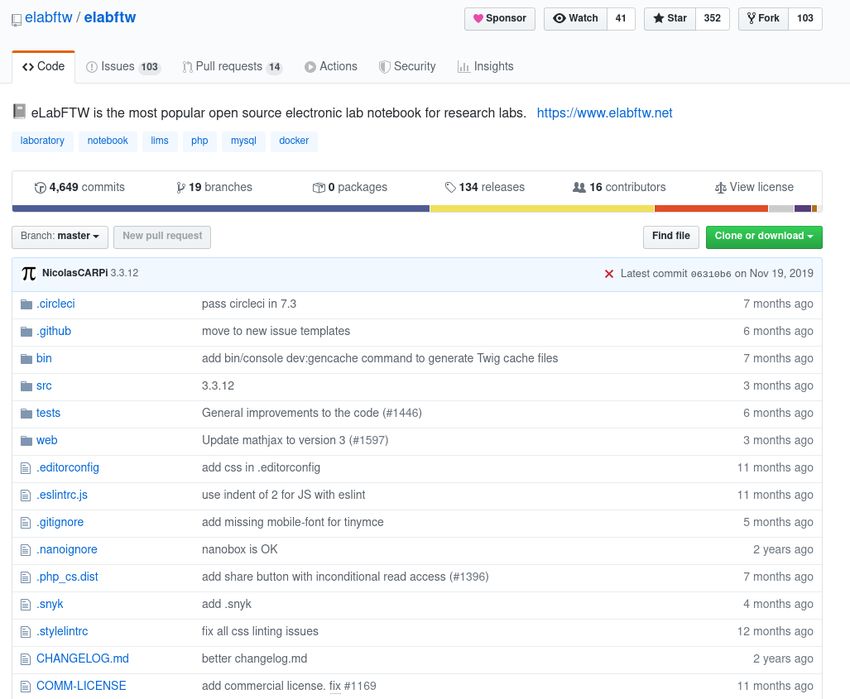Open the Issues tab

123,67
